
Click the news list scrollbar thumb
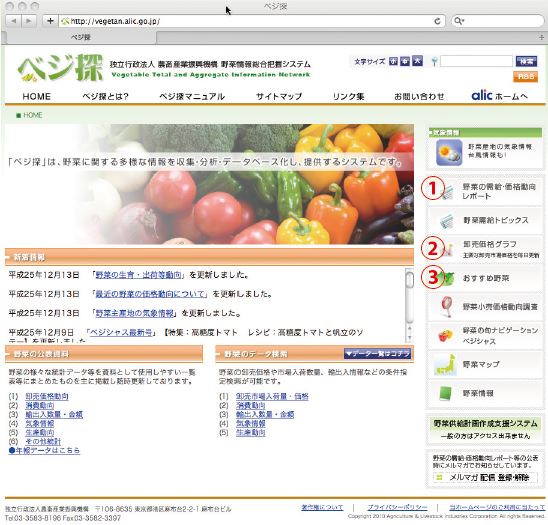[x=409, y=279]
